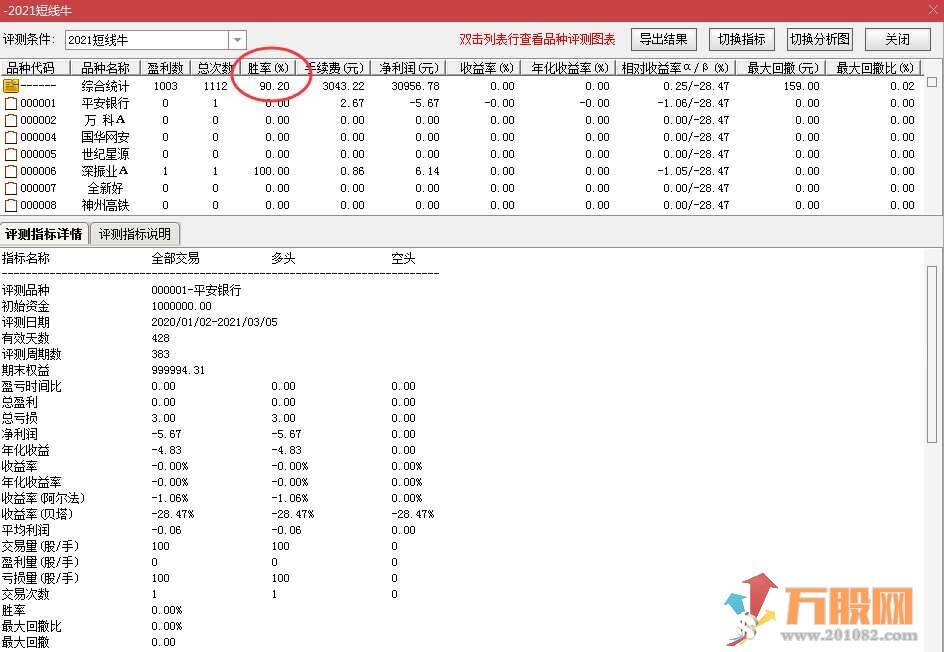Image resolution: width=944 pixels, height=652 pixels.
Task: Click the 切换指标 button
Action: (742, 40)
